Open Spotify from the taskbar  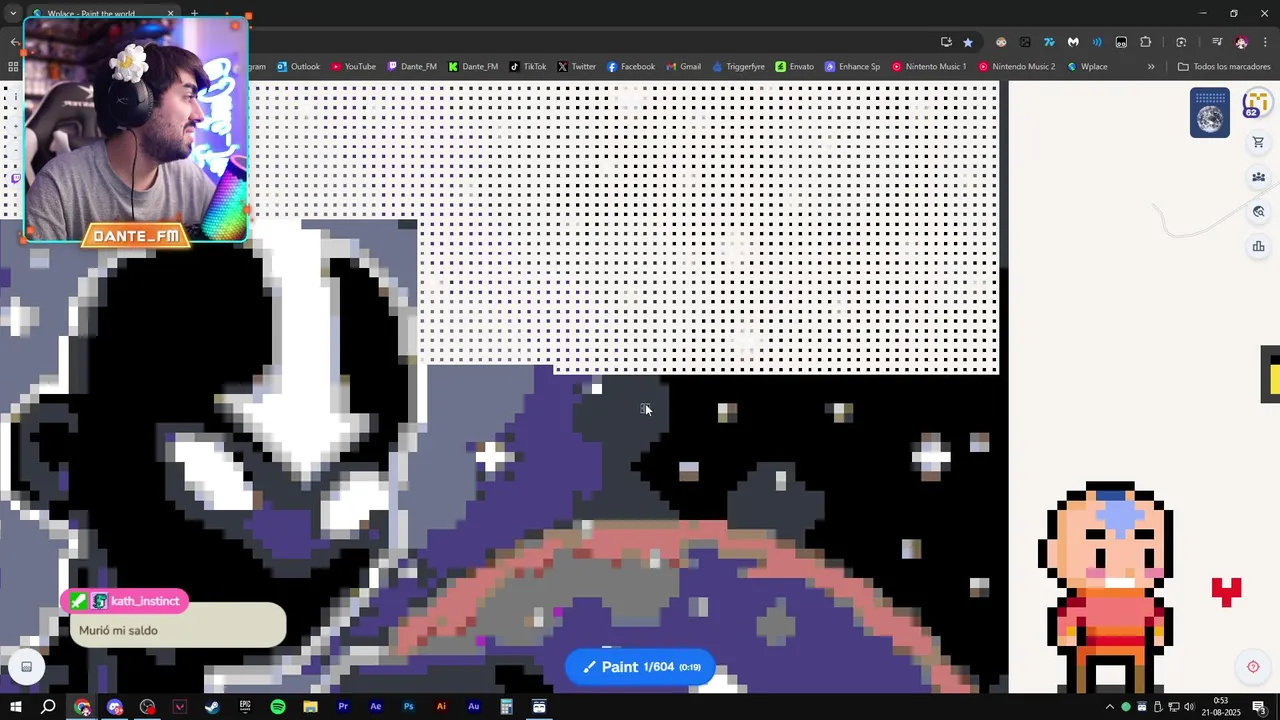[278, 707]
